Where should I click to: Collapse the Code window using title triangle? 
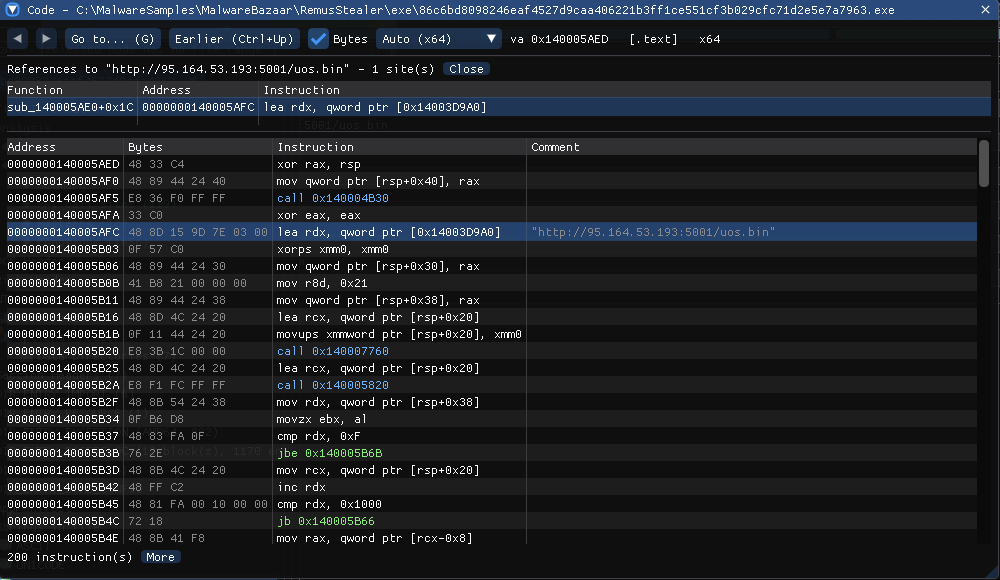(12, 10)
